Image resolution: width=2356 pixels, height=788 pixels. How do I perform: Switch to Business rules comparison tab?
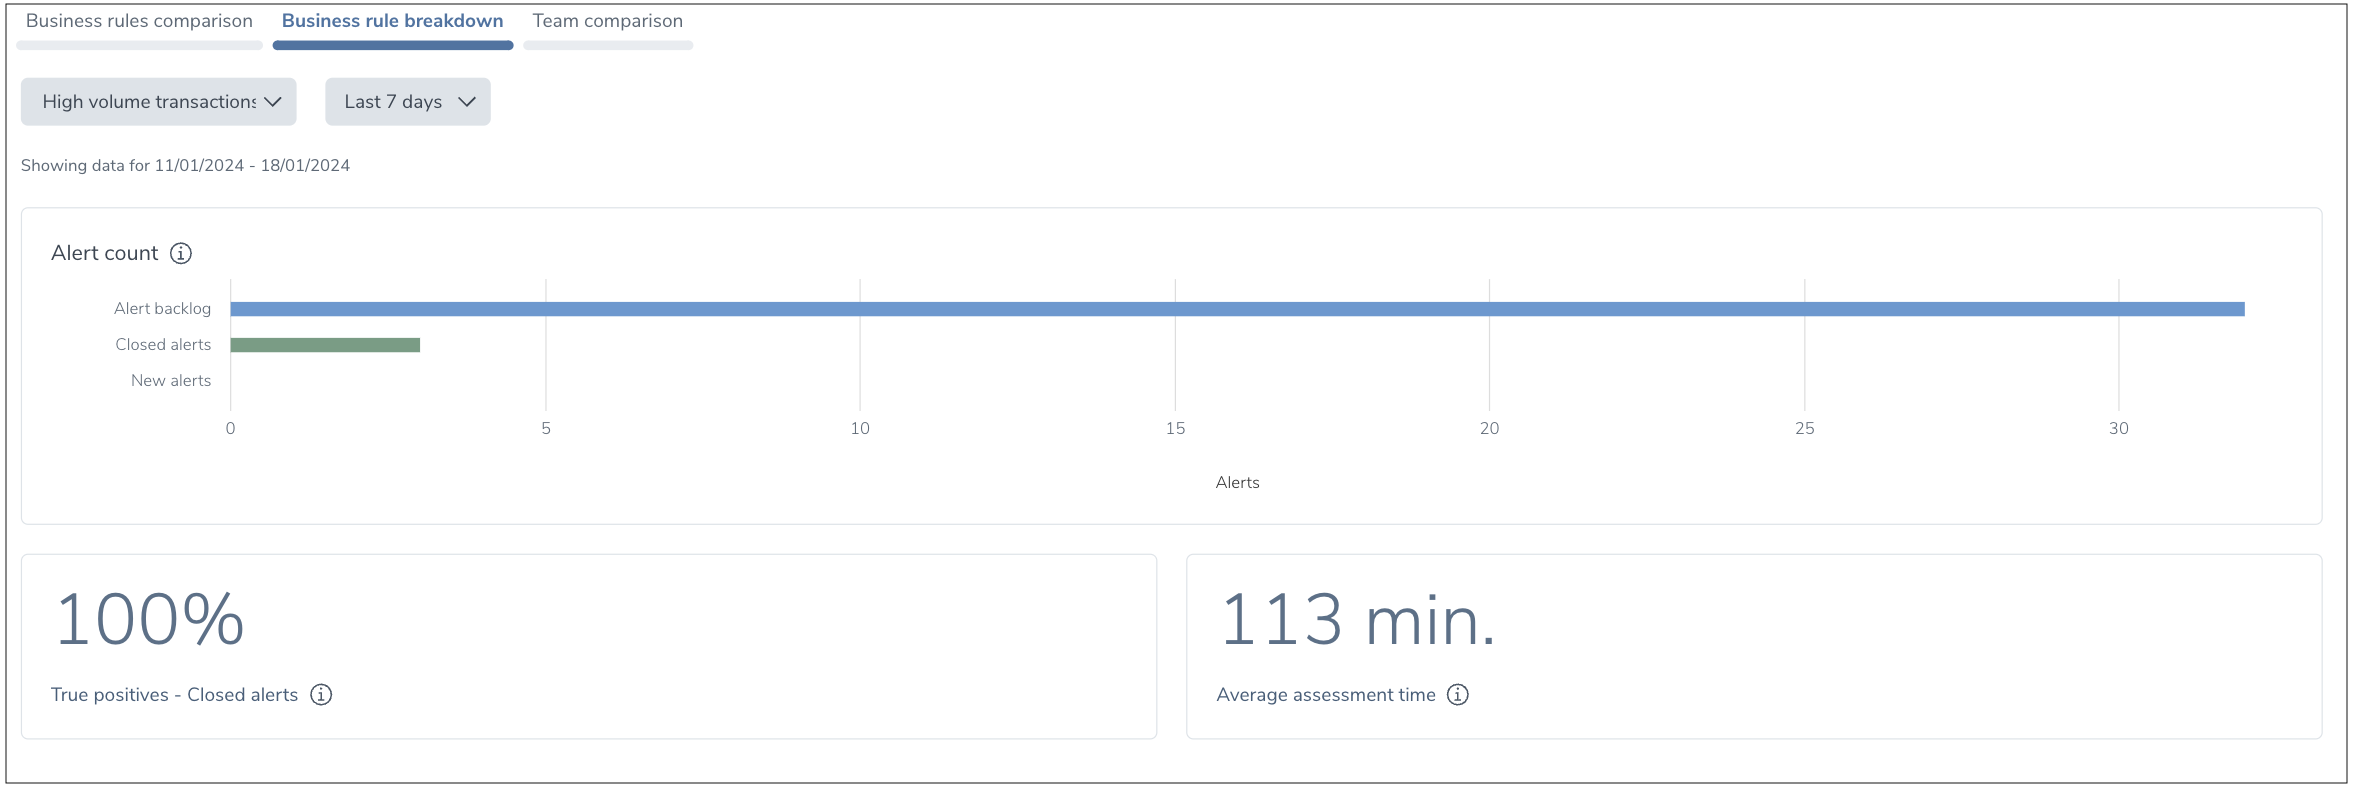[x=139, y=21]
